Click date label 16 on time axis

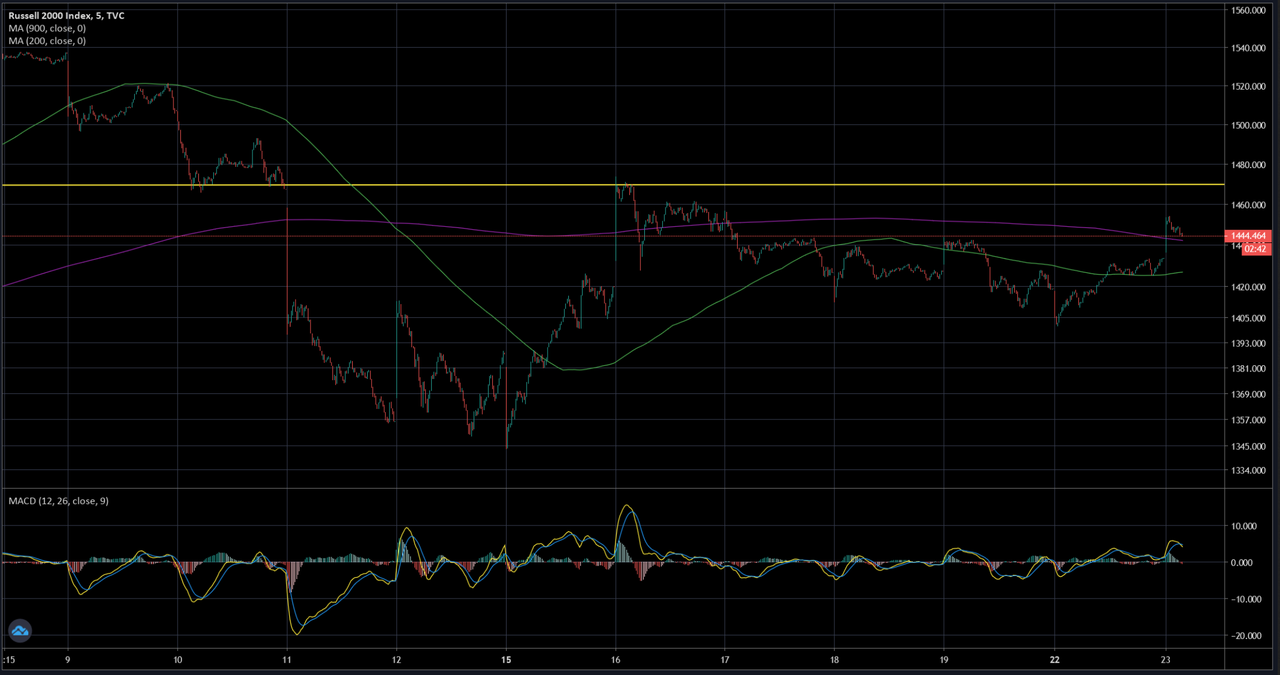click(x=616, y=660)
